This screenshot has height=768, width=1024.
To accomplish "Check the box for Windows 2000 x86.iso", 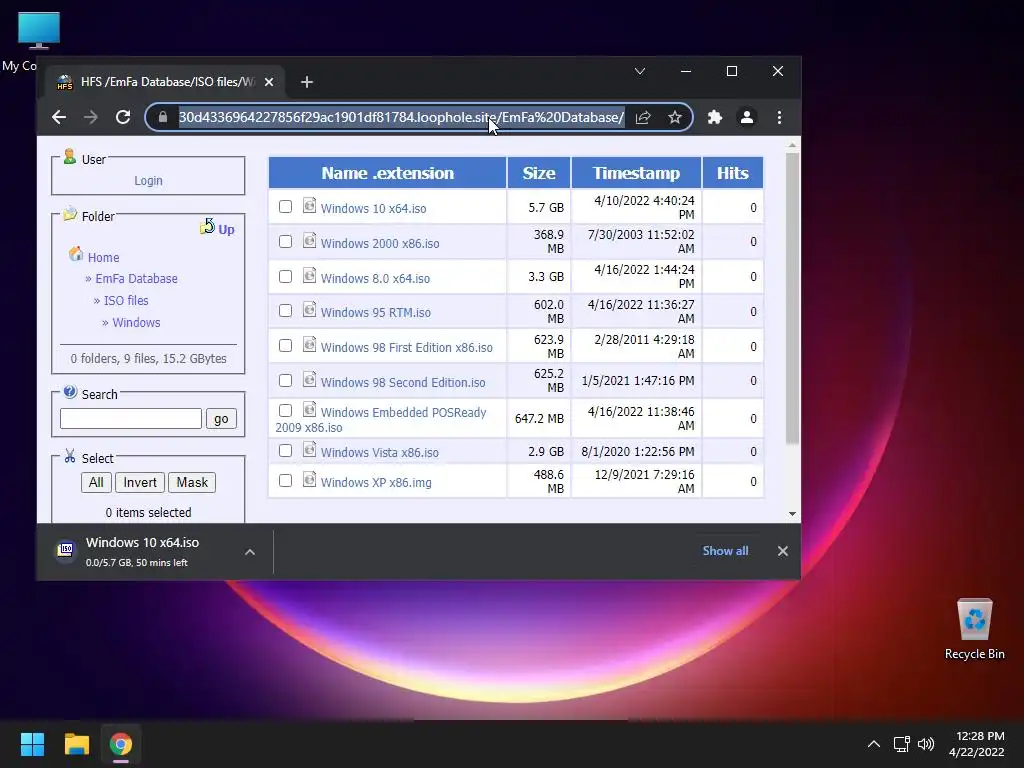I will coord(285,242).
